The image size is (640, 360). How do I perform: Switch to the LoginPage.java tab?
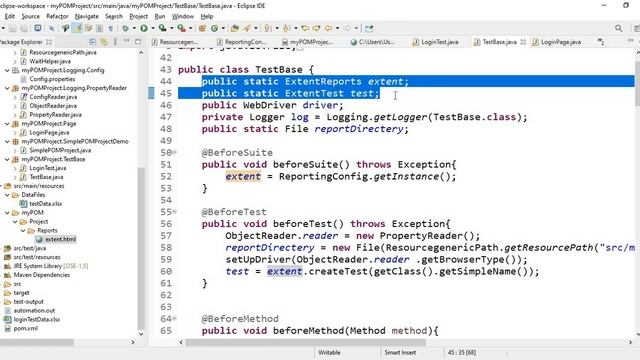[556, 42]
